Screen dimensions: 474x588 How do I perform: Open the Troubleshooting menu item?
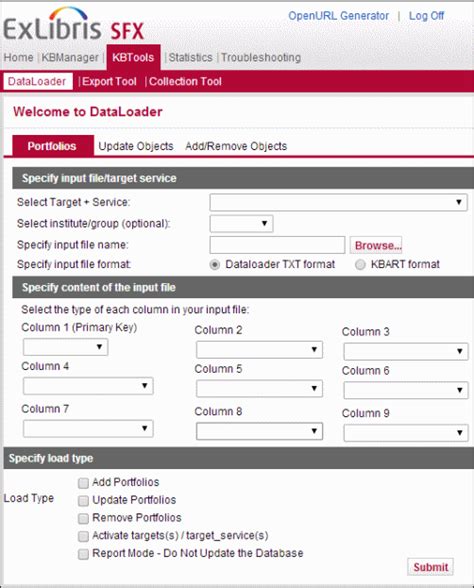pos(261,57)
